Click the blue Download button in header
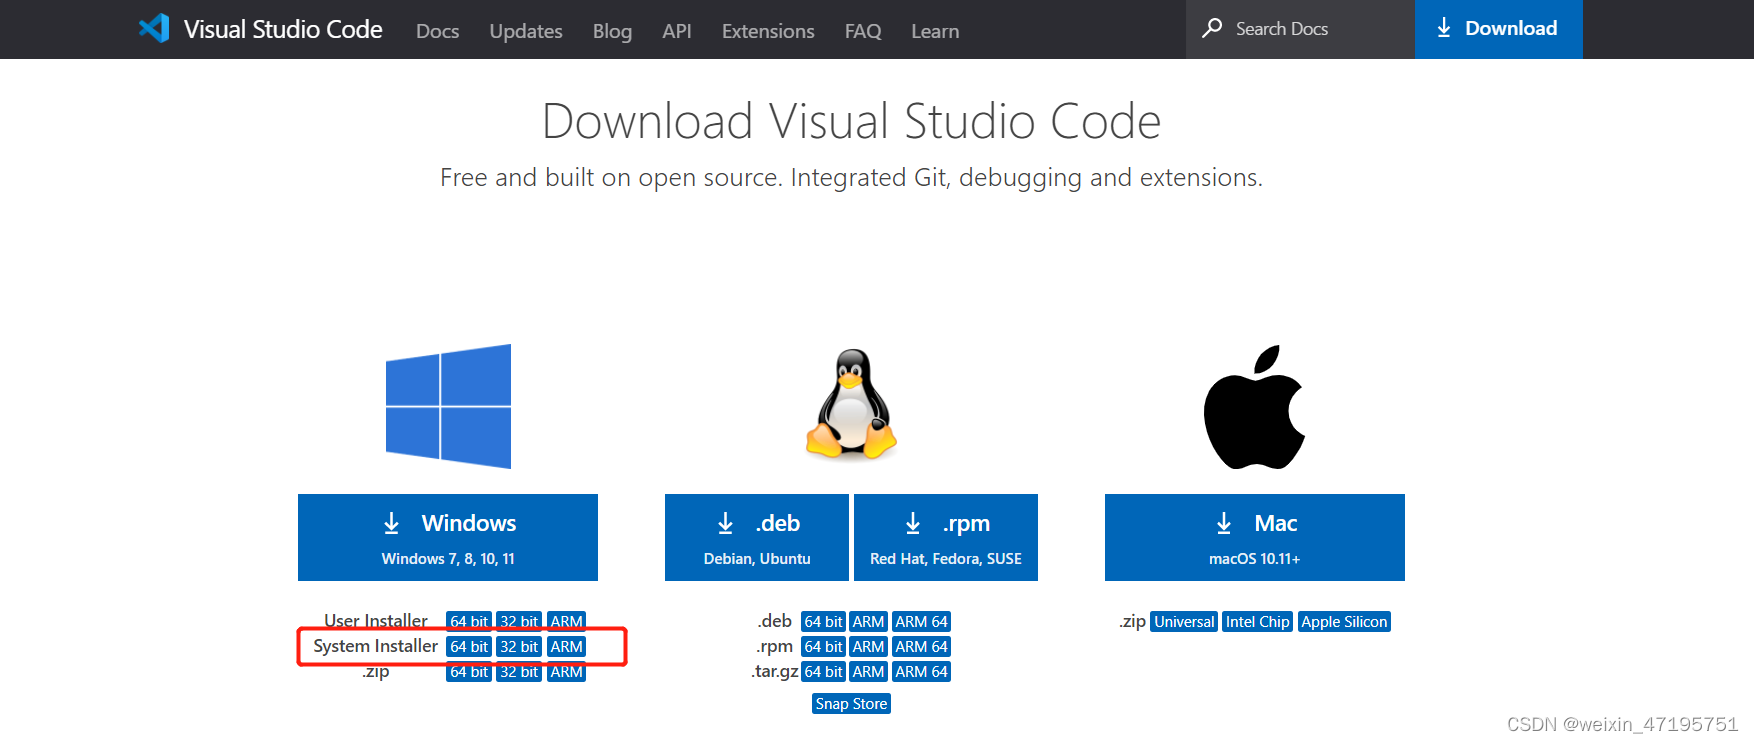The height and width of the screenshot is (743, 1754). [1499, 29]
